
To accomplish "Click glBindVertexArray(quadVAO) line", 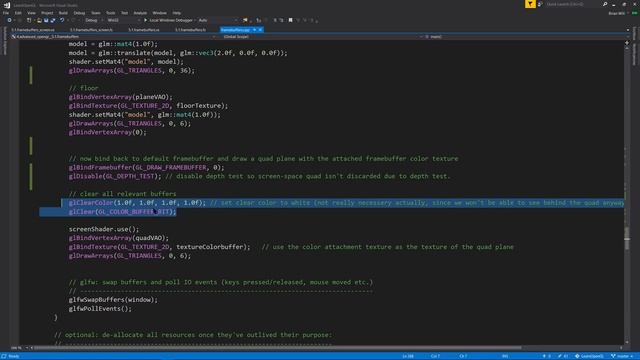I will click(118, 238).
